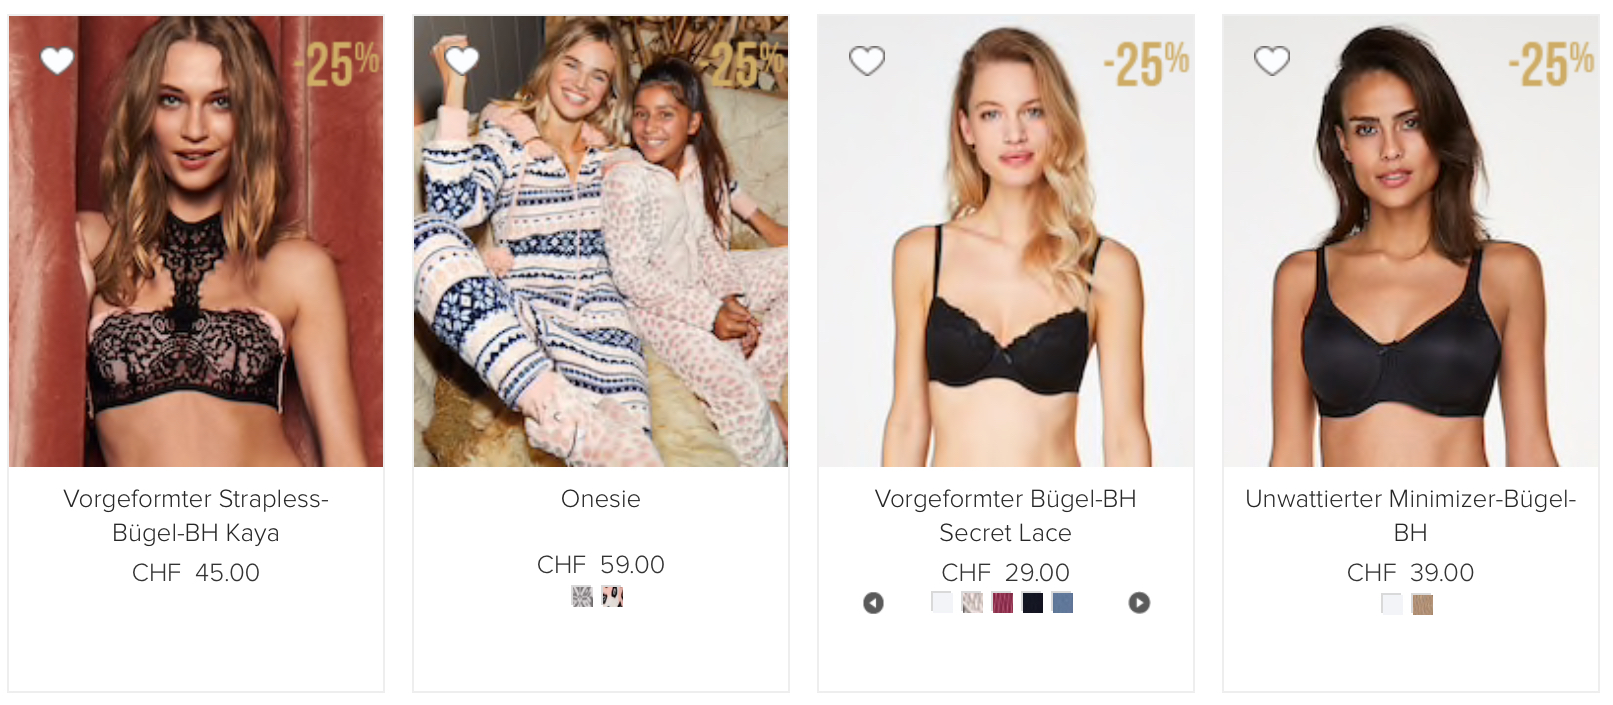Pick the blue Secret Lace color swatch
The width and height of the screenshot is (1613, 705).
point(1063,602)
